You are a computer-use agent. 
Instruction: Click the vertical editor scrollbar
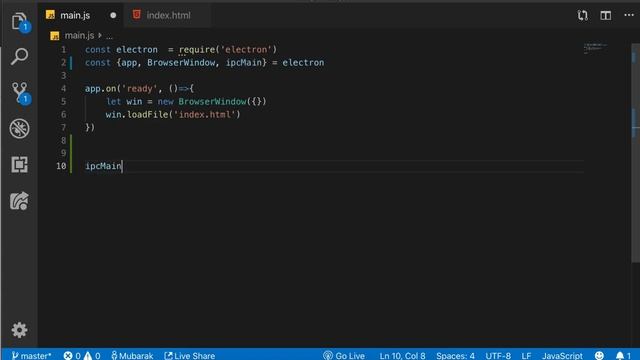tap(636, 153)
